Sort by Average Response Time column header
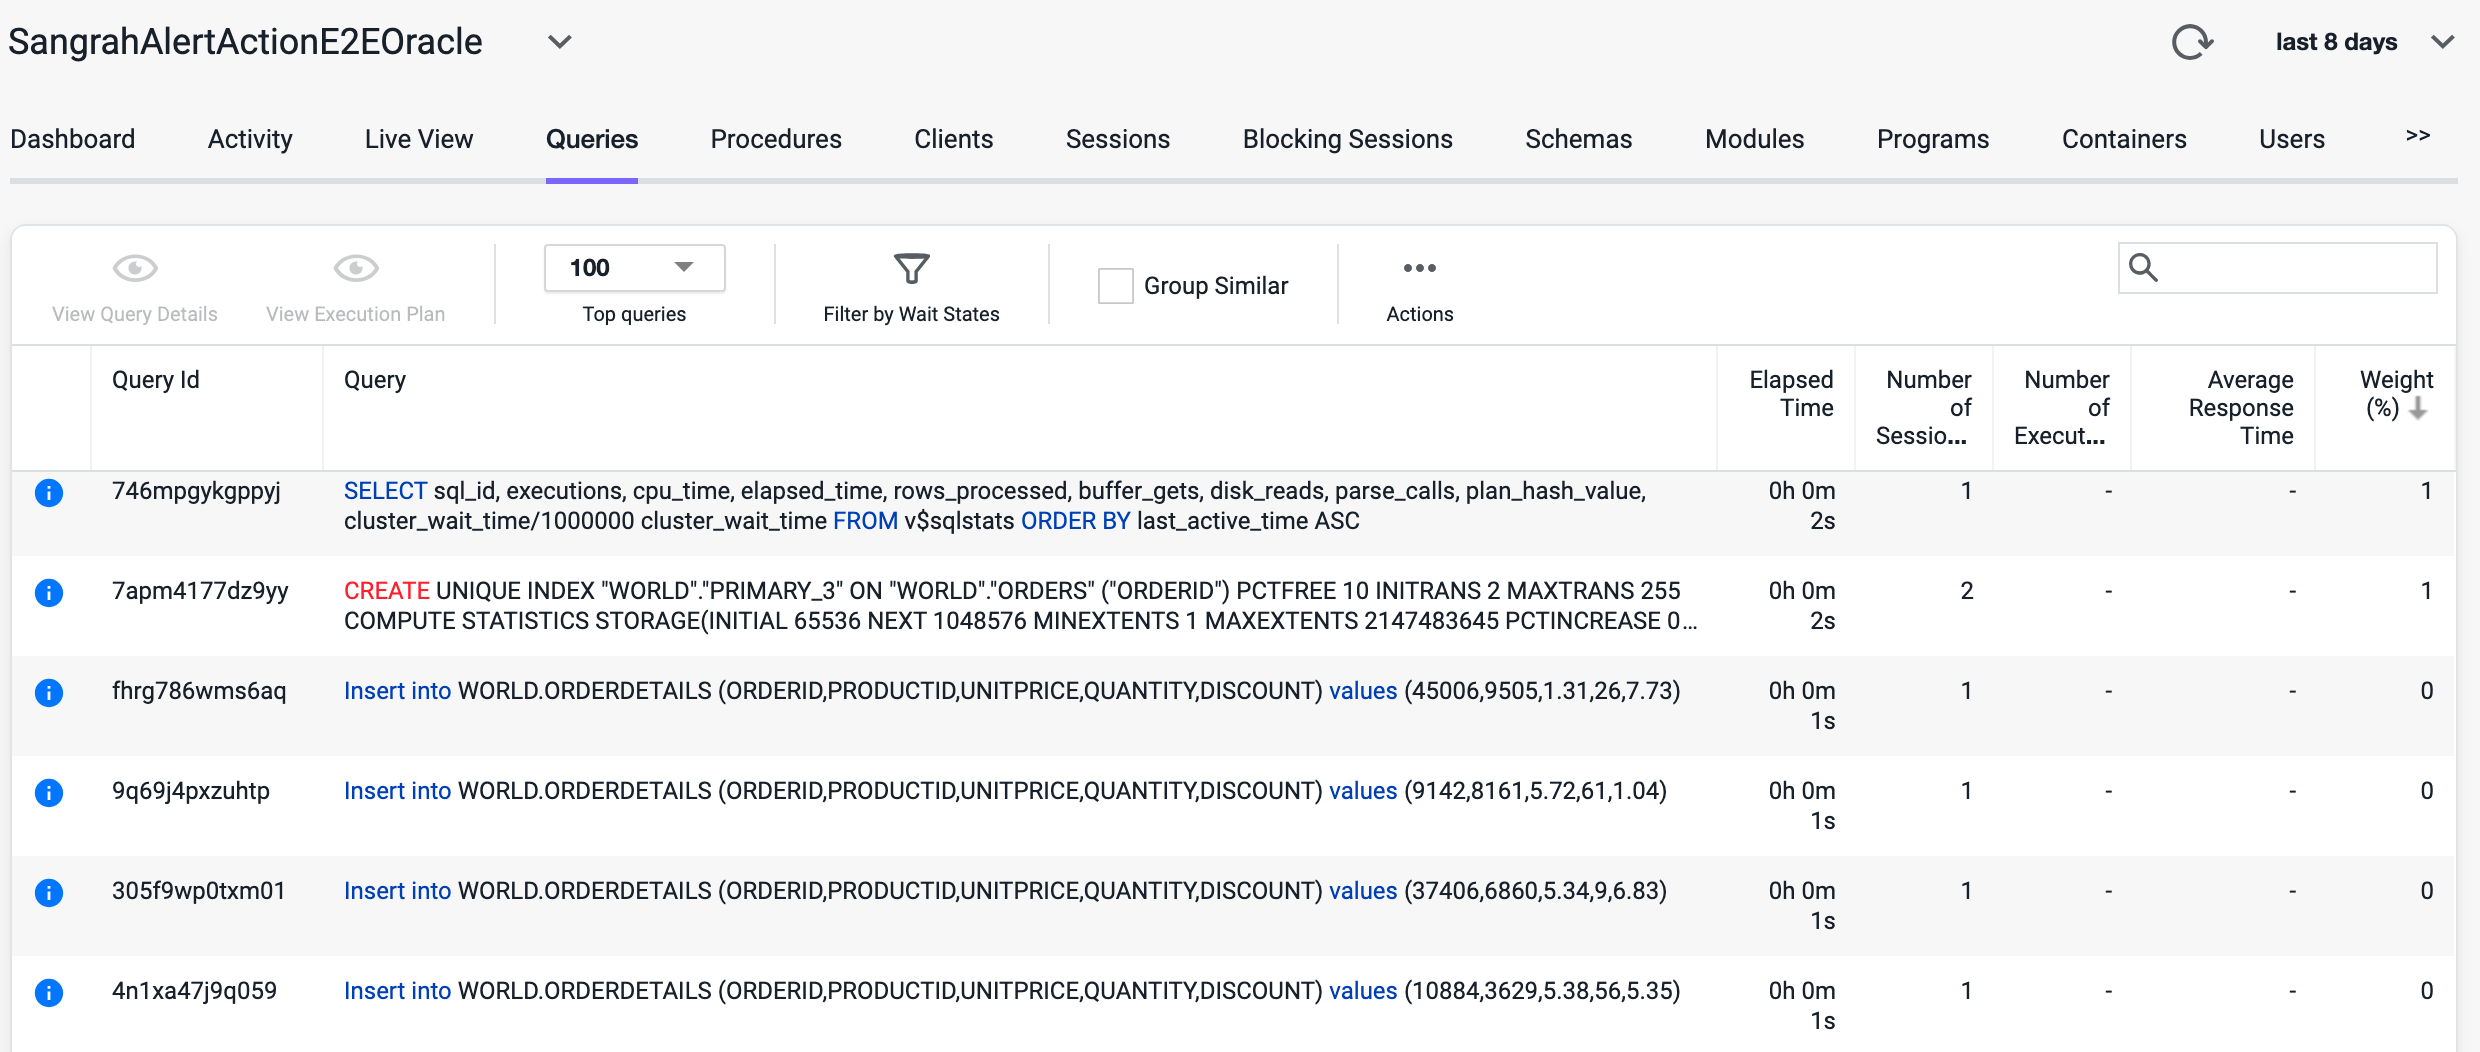The height and width of the screenshot is (1052, 2480). (x=2241, y=408)
